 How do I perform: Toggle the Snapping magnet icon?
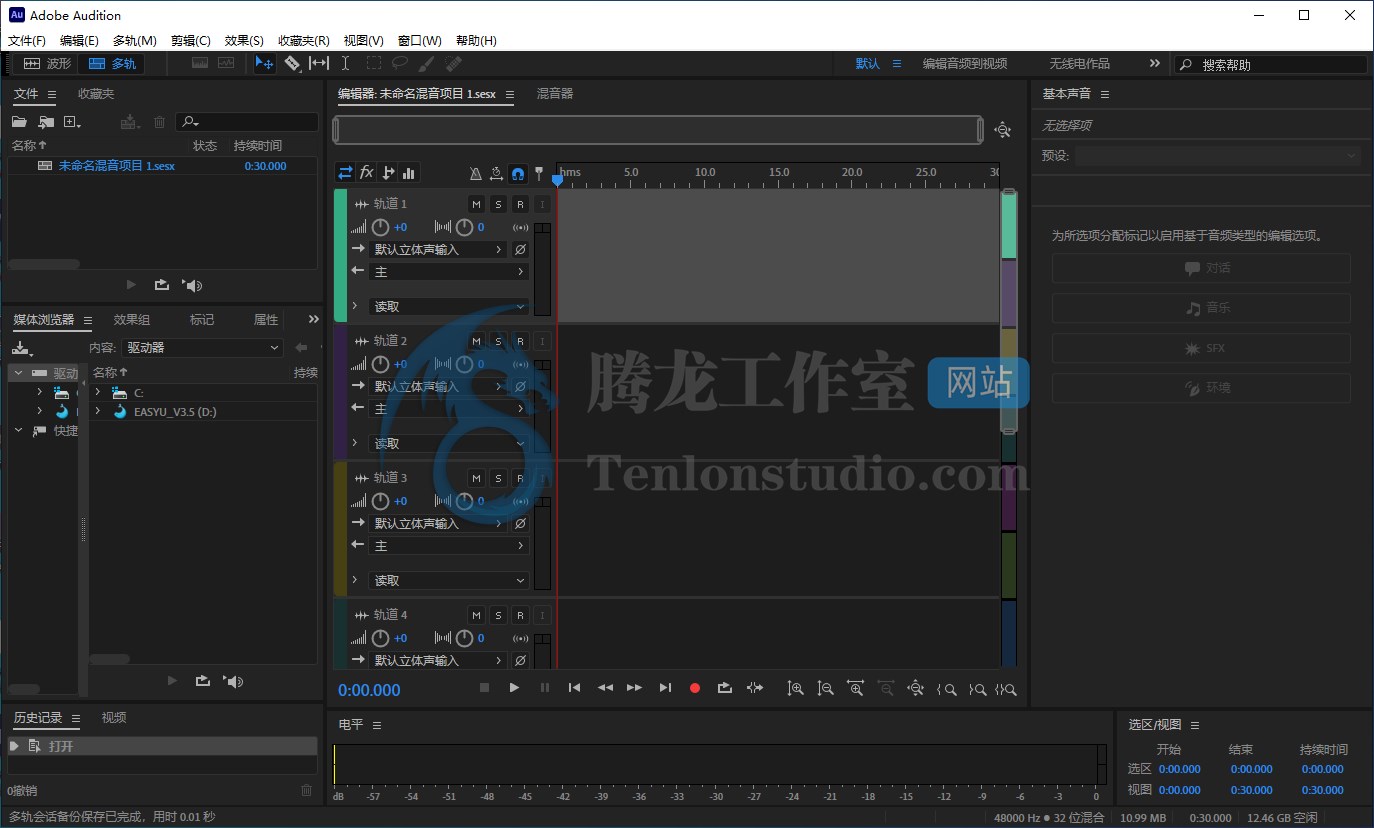tap(518, 173)
